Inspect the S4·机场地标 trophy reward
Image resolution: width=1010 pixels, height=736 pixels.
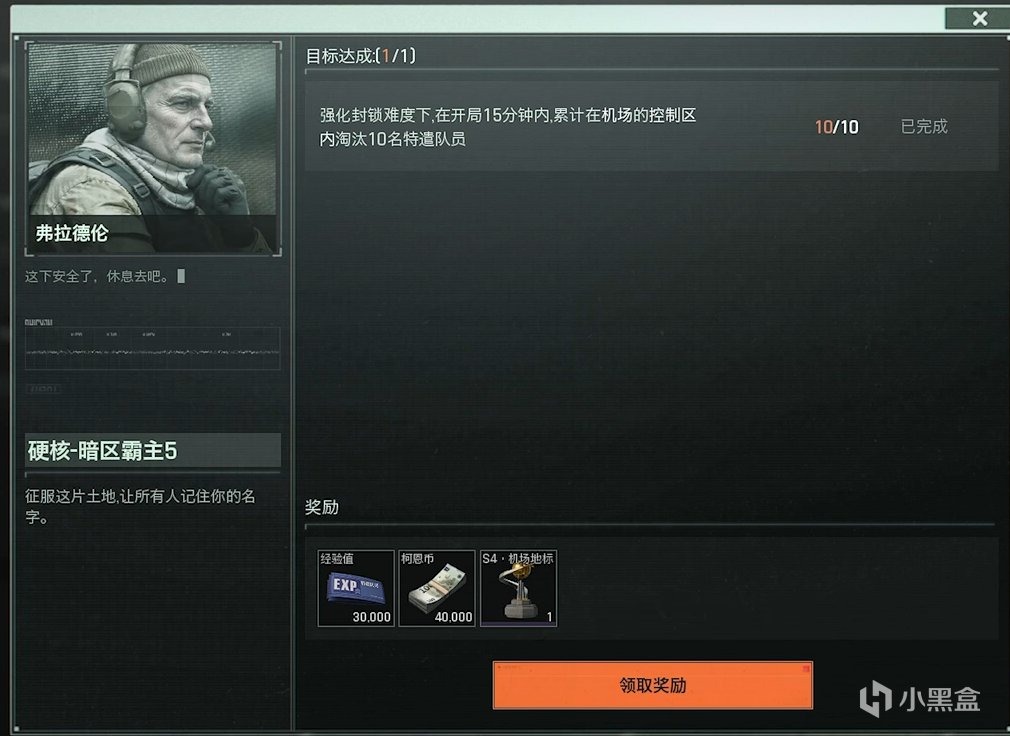(519, 588)
